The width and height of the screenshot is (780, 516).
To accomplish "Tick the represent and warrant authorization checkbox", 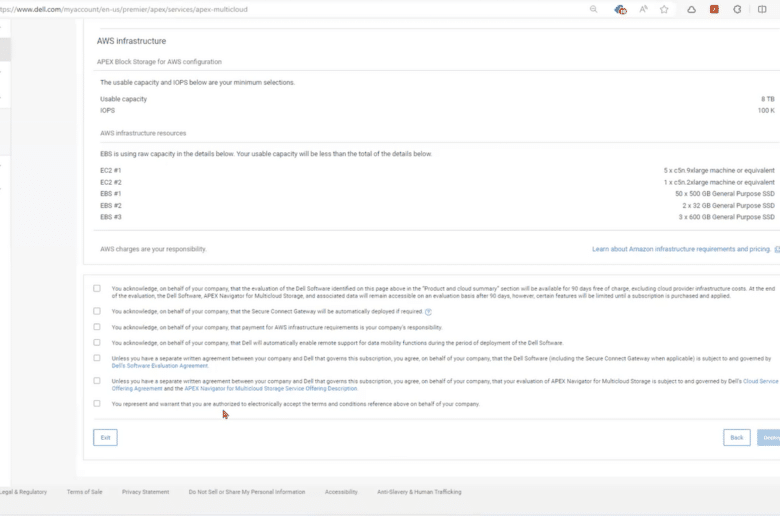I will (x=97, y=404).
